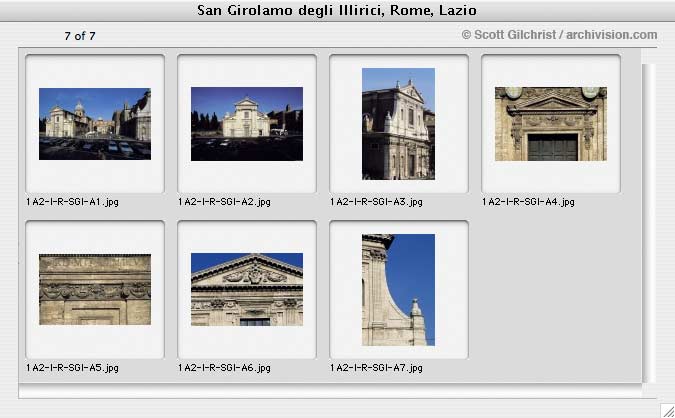
Task: Click filename 1A2-I-R-SGI-A4.jpg
Action: (x=528, y=201)
